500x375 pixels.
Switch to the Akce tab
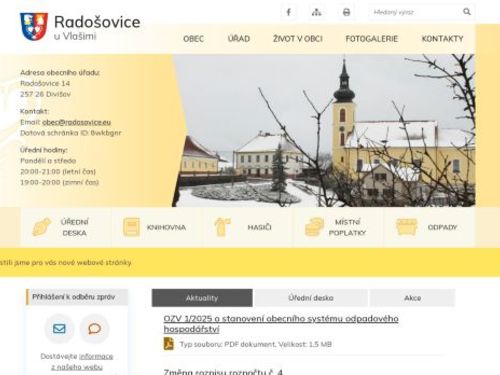point(412,298)
